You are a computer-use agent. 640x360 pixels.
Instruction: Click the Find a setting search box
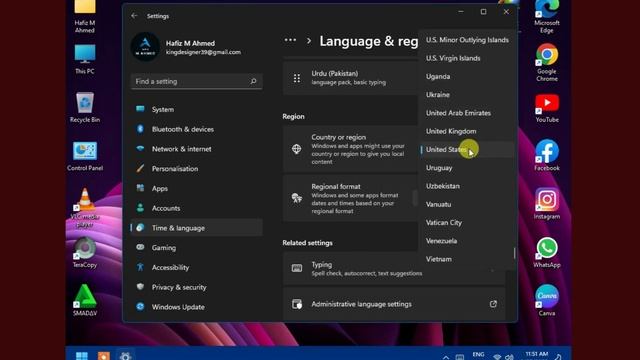[x=196, y=81]
